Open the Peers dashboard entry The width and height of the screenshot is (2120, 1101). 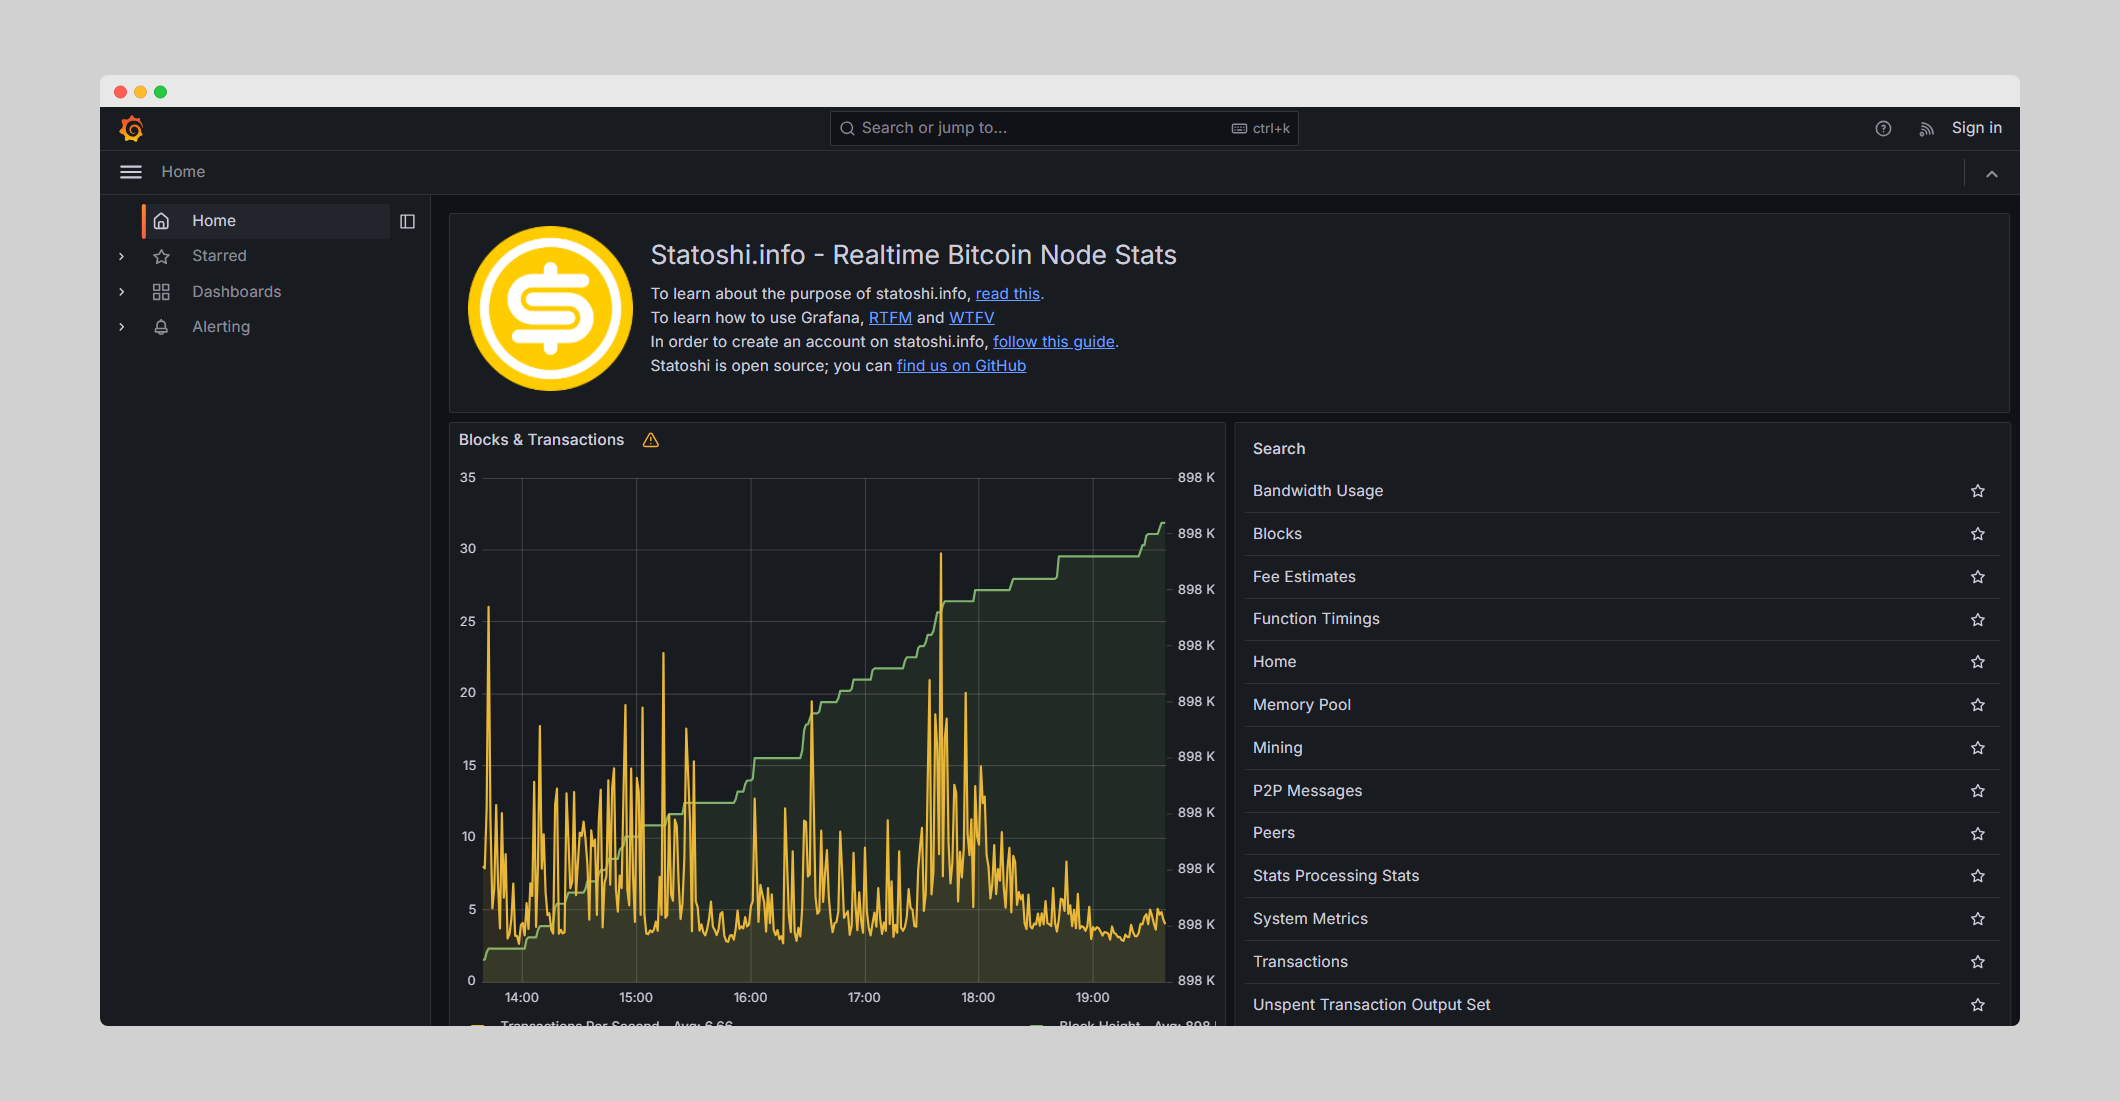(x=1273, y=833)
